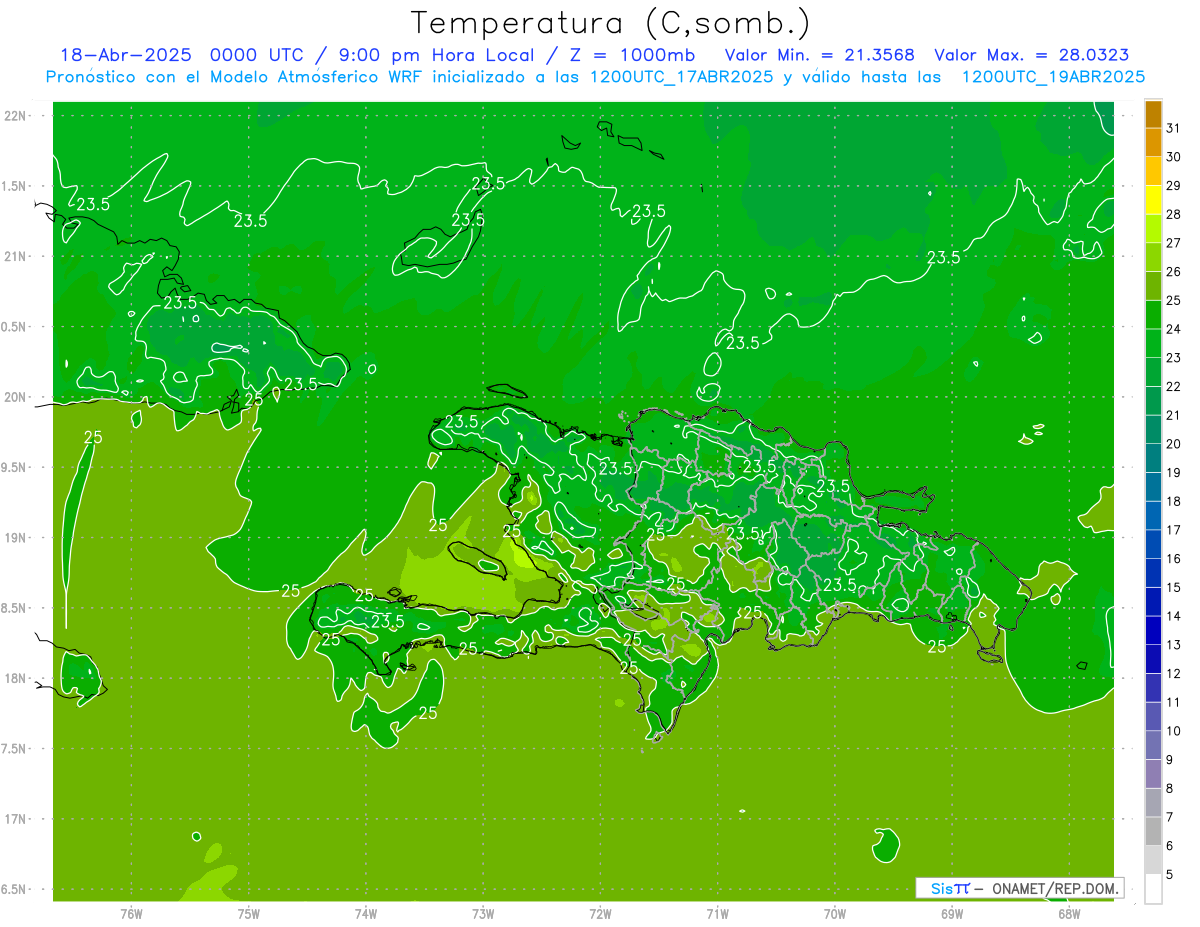Image resolution: width=1200 pixels, height=927 pixels.
Task: Click legend value 8
Action: [x=1170, y=788]
